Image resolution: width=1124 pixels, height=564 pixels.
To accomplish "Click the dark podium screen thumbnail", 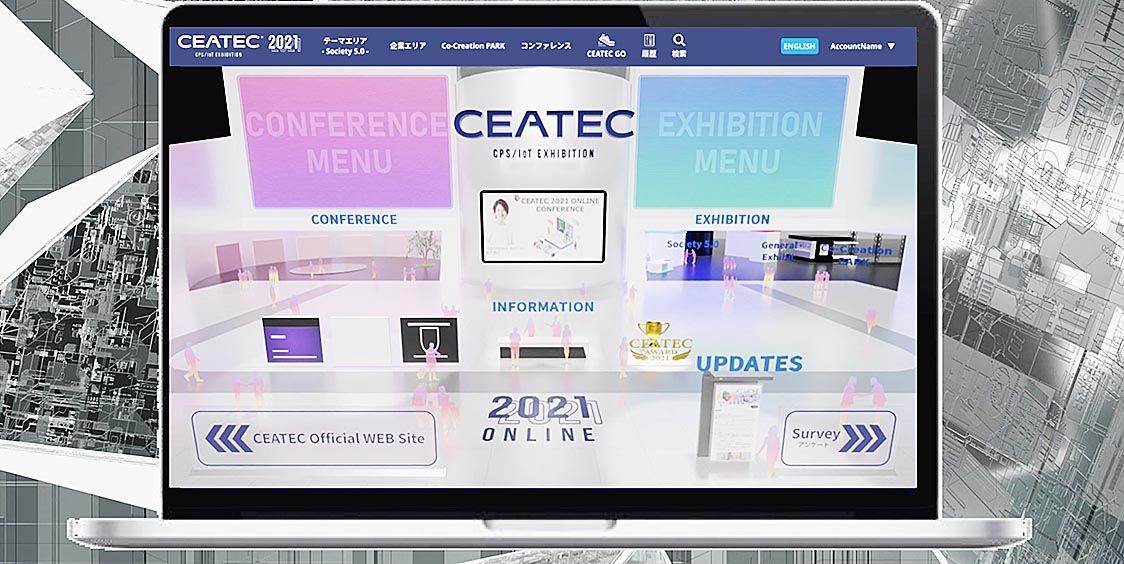I will (x=429, y=340).
